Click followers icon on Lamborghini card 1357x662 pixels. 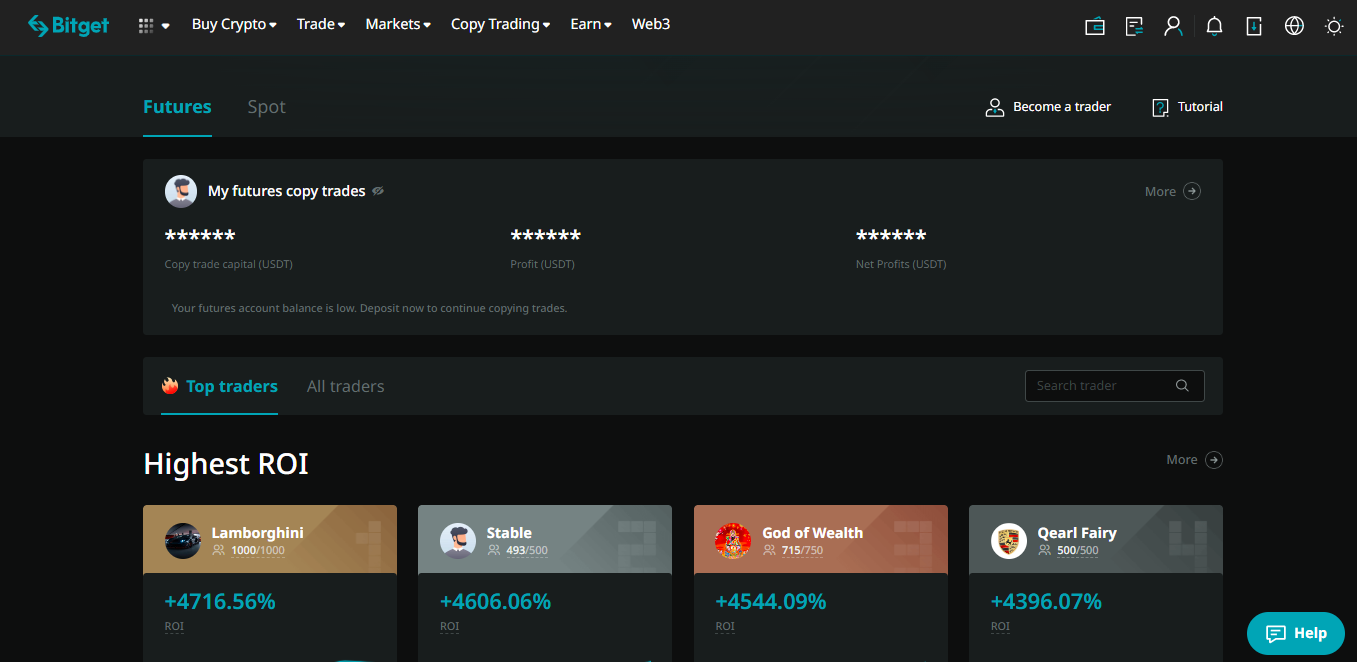click(x=219, y=550)
